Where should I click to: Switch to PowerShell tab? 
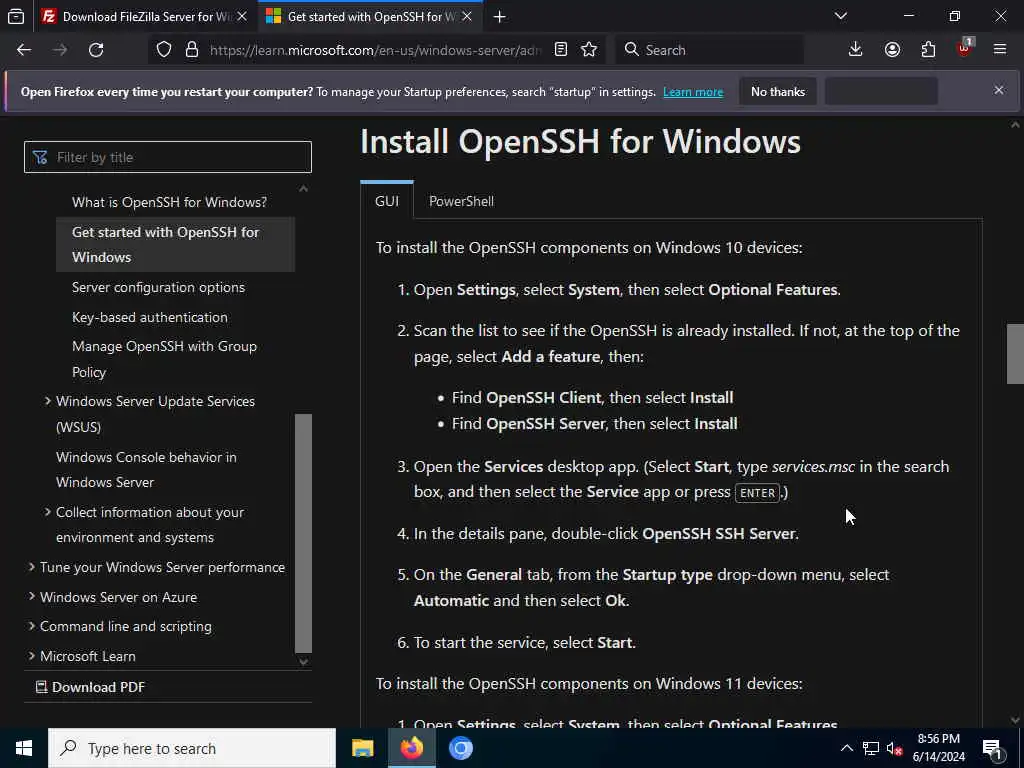461,201
